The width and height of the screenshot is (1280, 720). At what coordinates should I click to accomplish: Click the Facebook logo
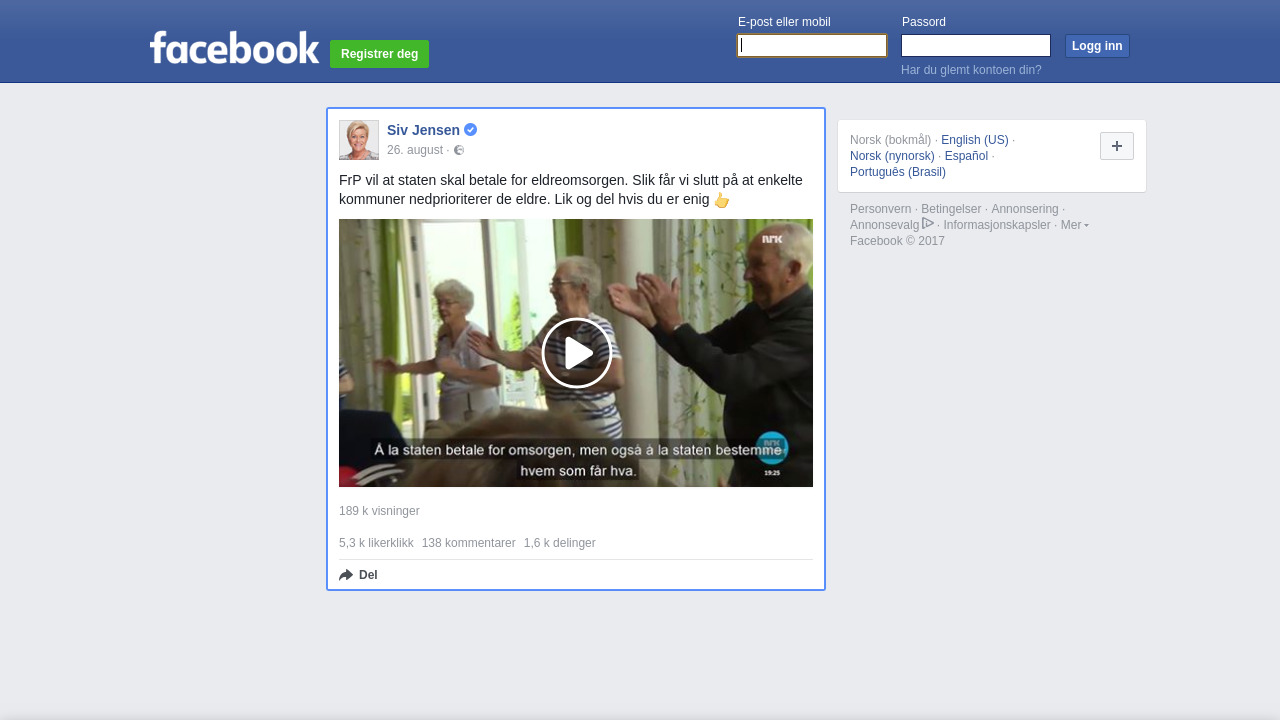tap(234, 47)
